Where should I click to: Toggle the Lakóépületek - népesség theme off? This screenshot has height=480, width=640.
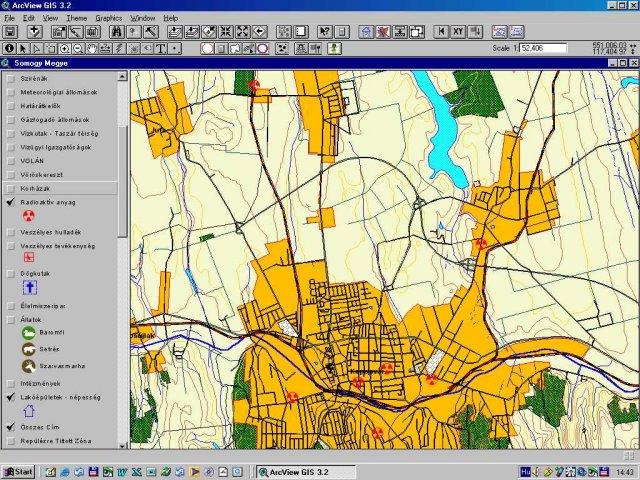tap(10, 397)
